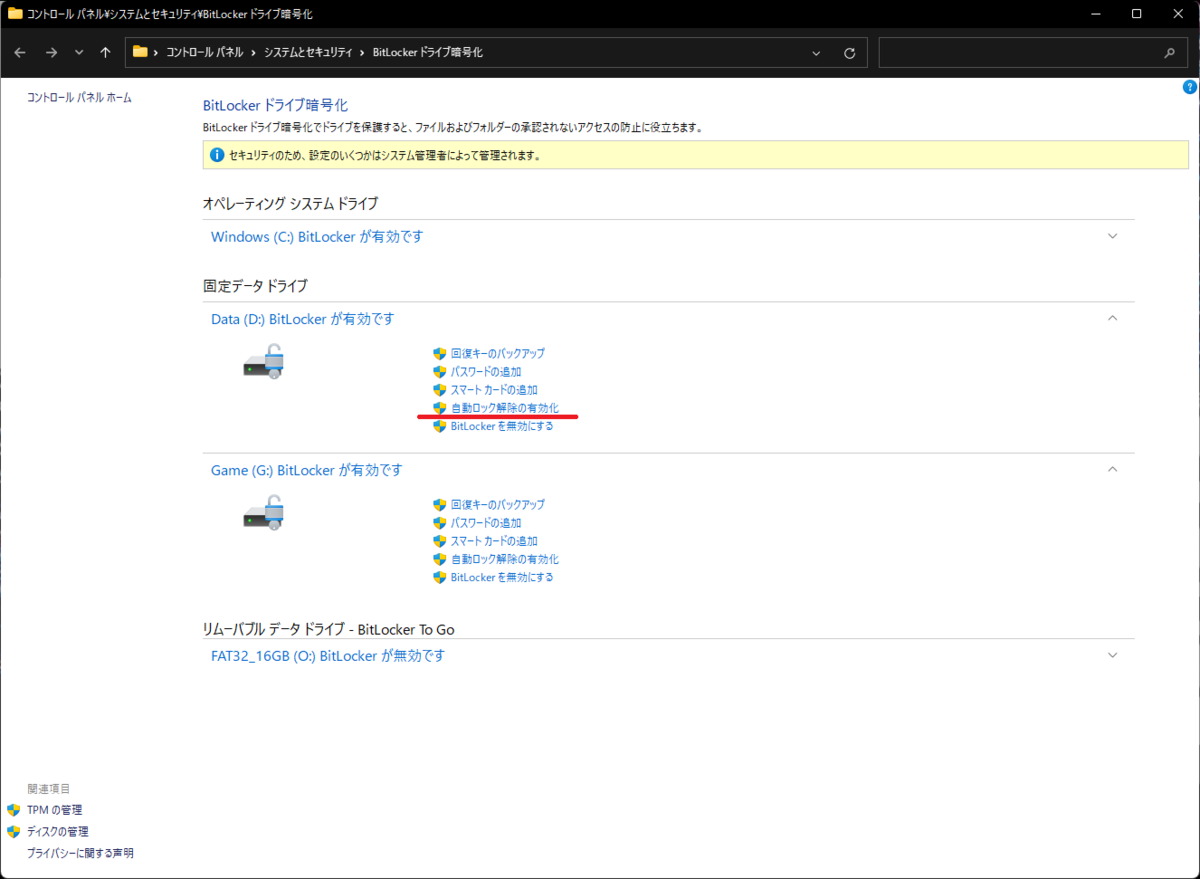The height and width of the screenshot is (879, 1200).
Task: Click shield icon beside G: 回復キーのバックアップ
Action: point(439,505)
